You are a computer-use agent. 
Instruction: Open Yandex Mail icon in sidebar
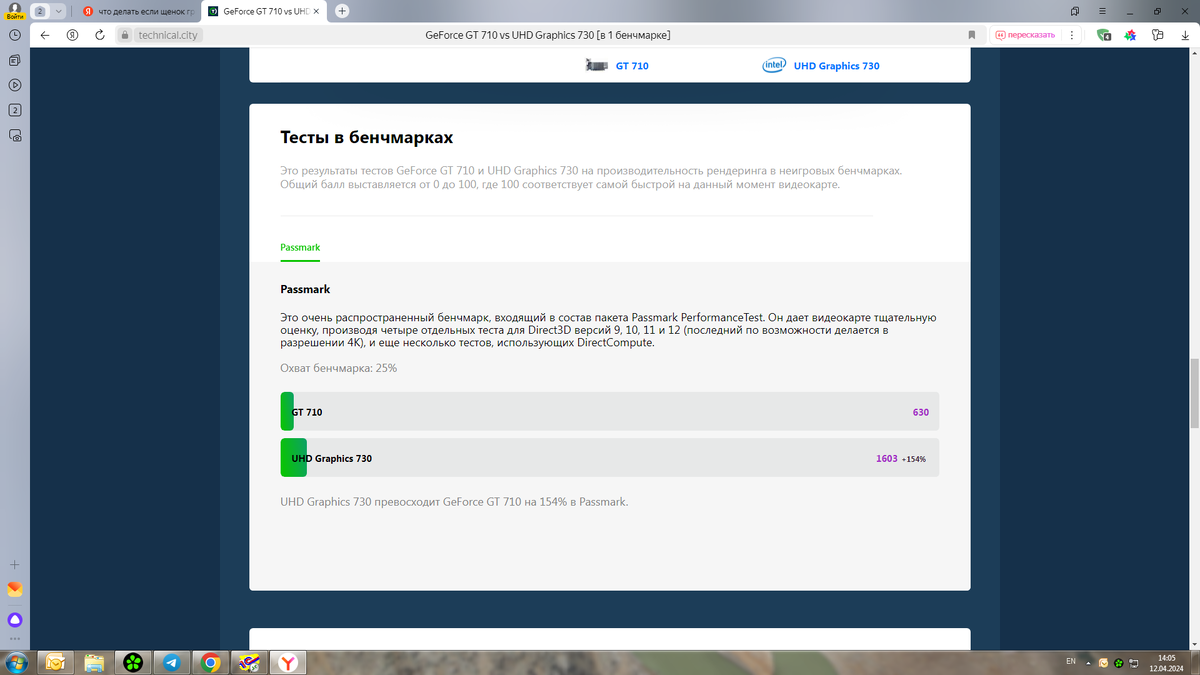15,590
